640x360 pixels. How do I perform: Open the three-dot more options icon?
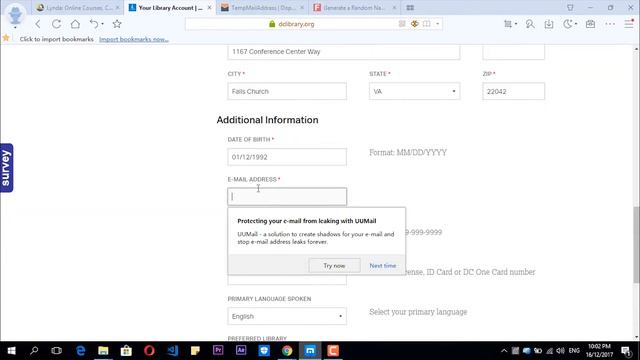[610, 24]
